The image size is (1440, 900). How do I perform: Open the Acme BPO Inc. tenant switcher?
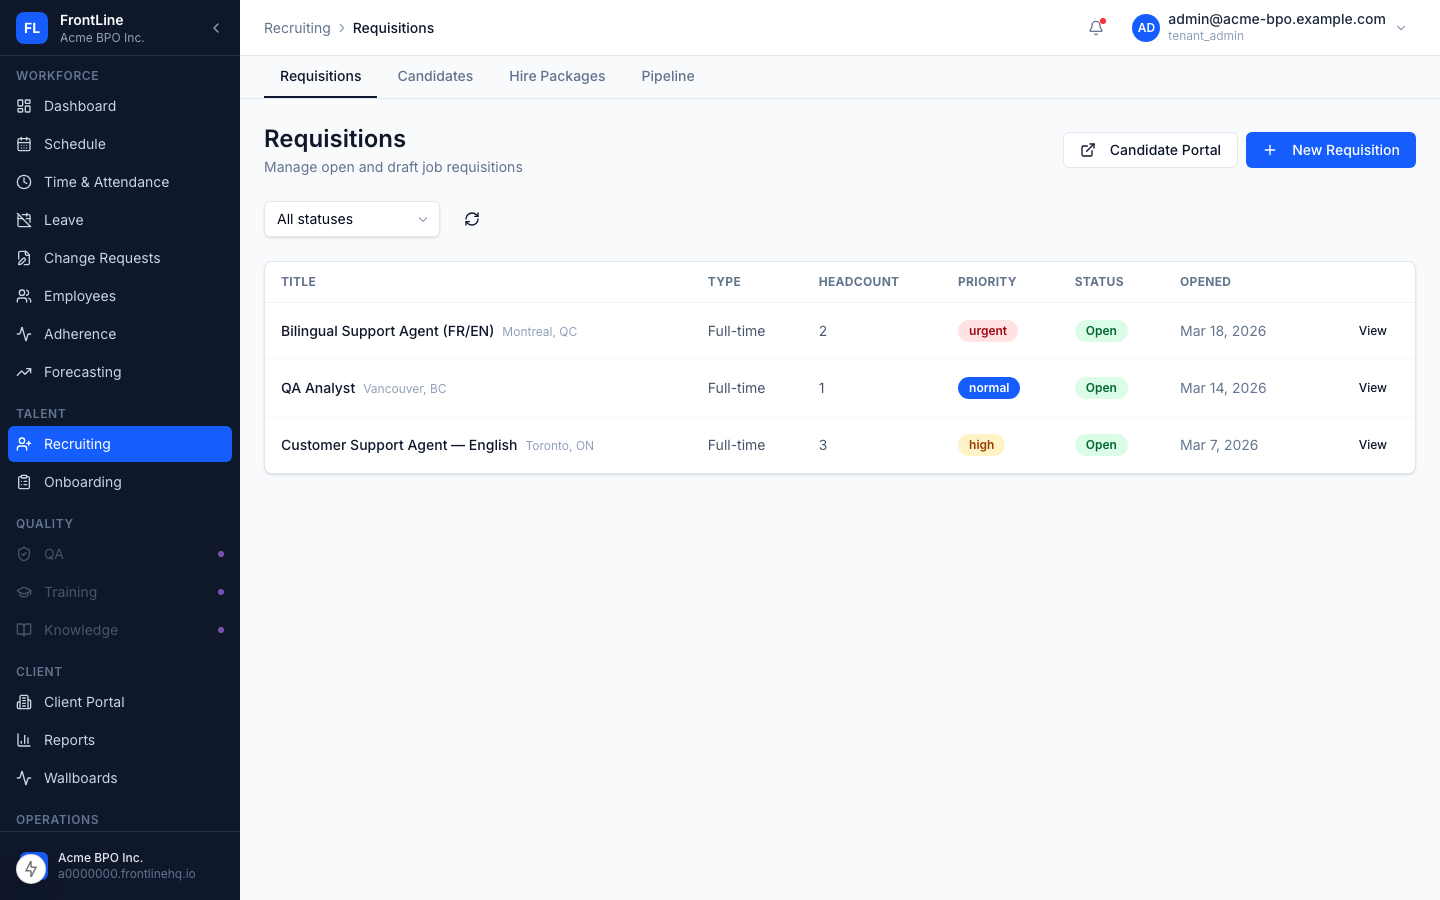120,866
